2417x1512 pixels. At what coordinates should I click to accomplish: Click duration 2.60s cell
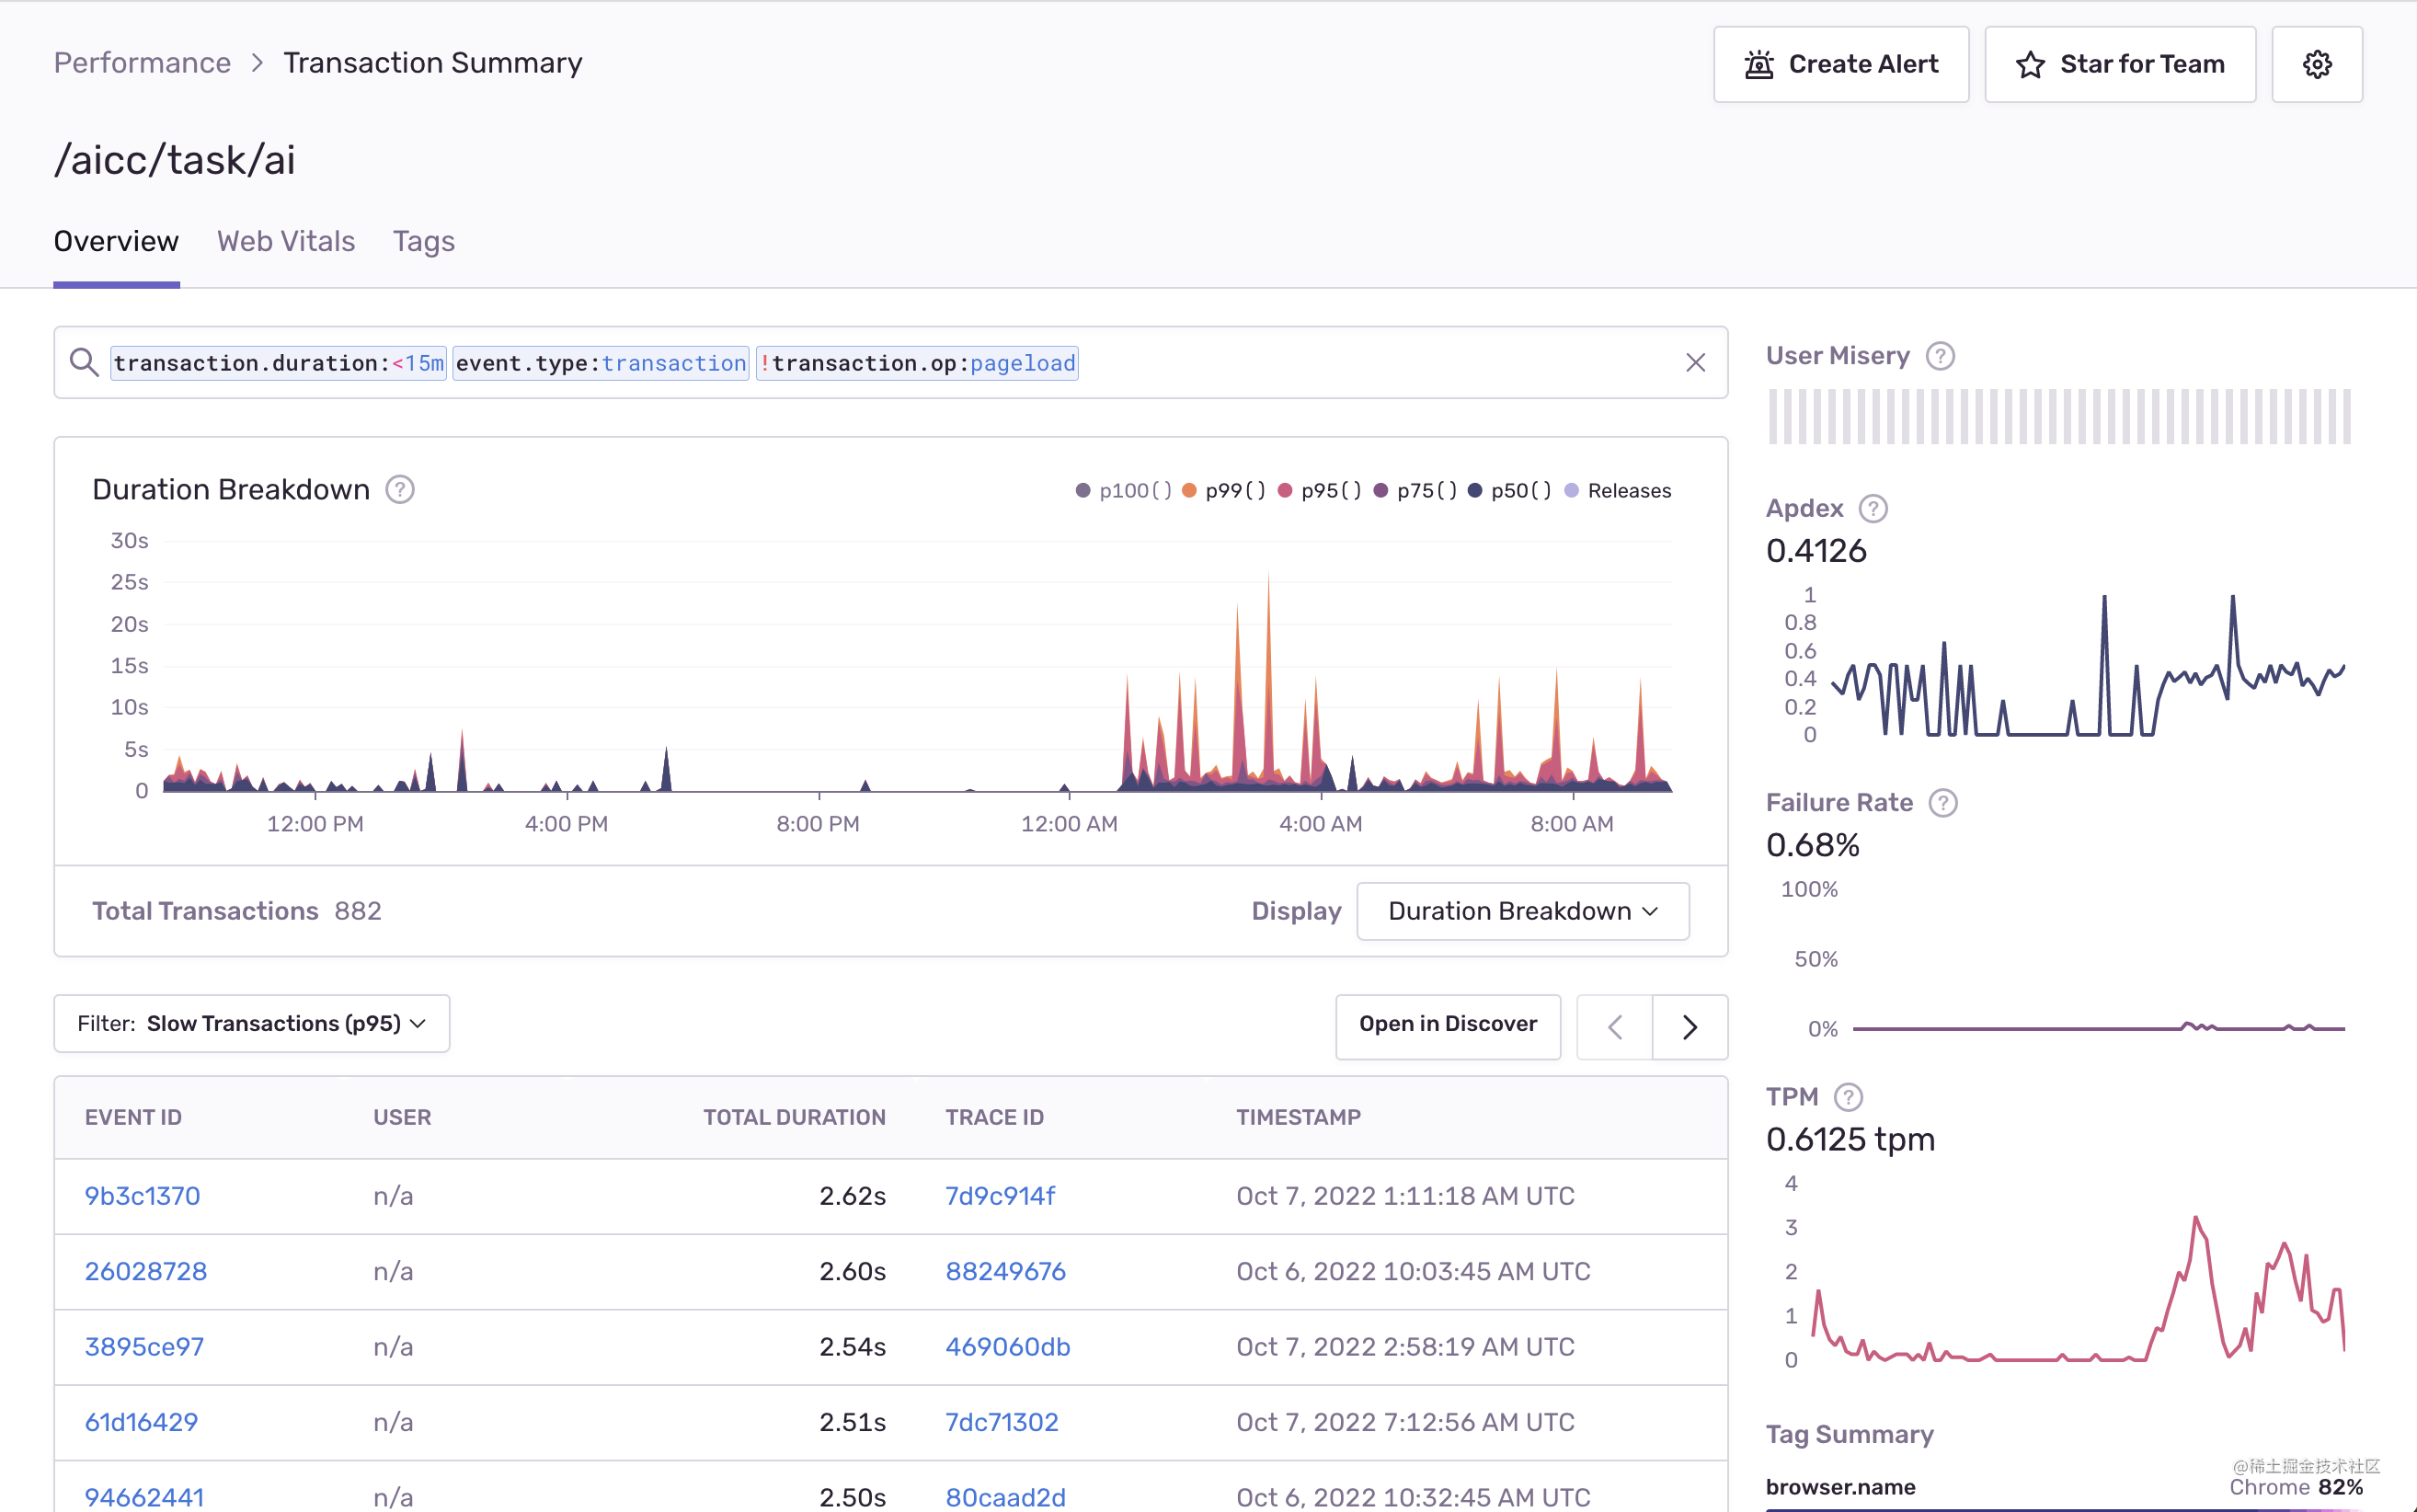click(x=852, y=1270)
